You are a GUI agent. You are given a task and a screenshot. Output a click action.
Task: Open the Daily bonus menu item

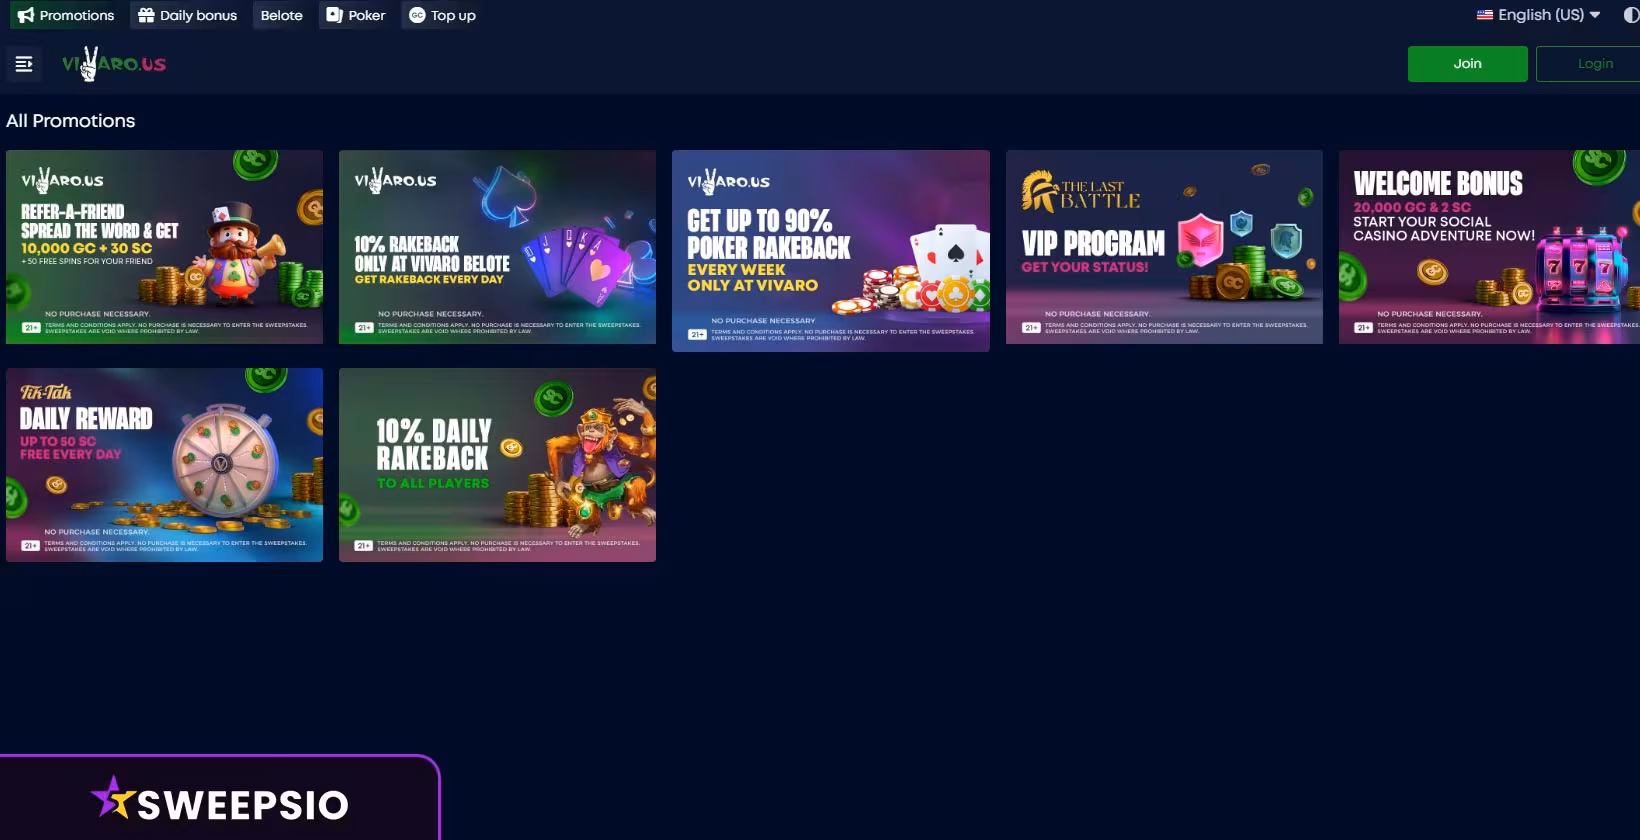(188, 15)
